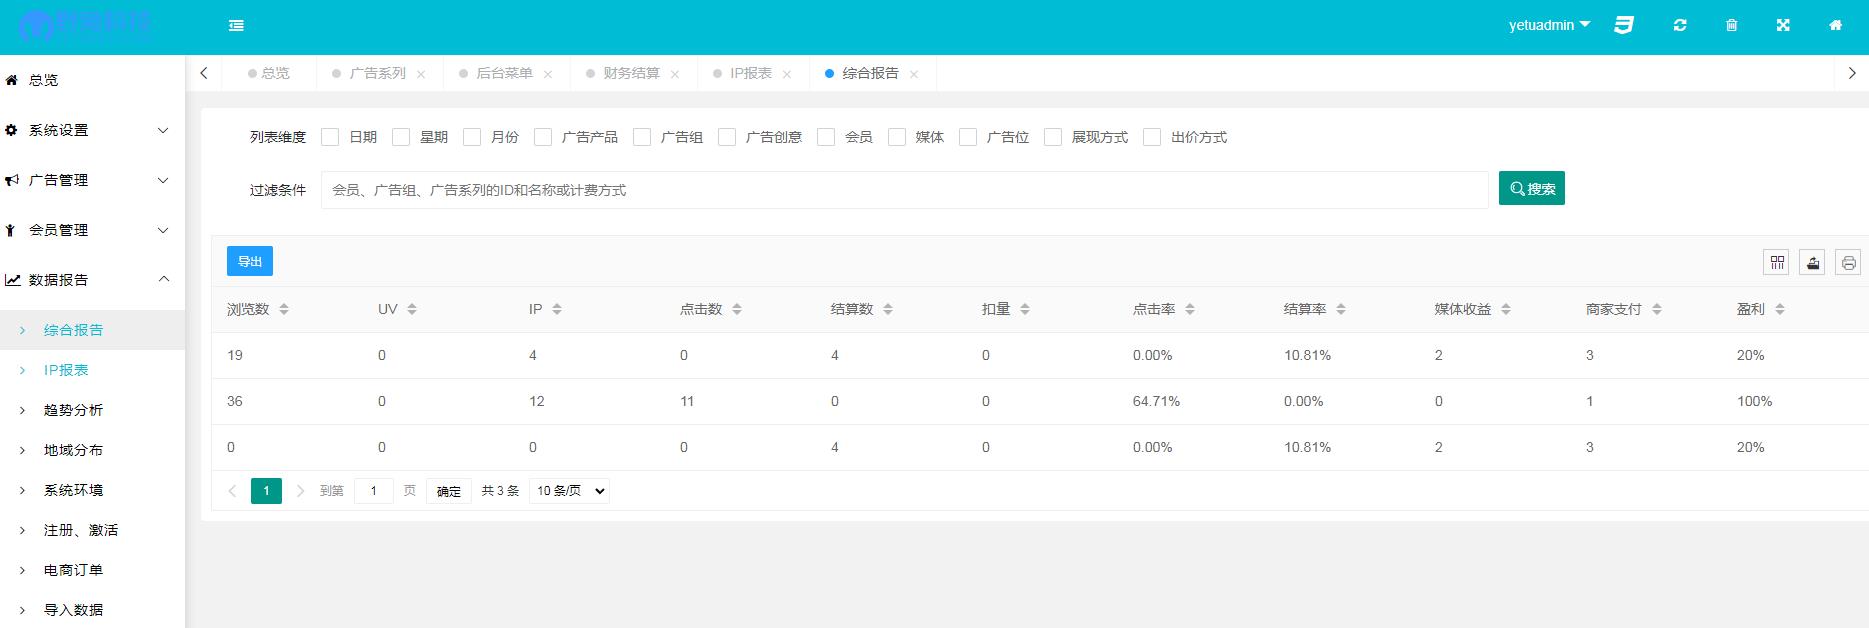Click the refresh icon in header
This screenshot has width=1869, height=628.
(1680, 26)
